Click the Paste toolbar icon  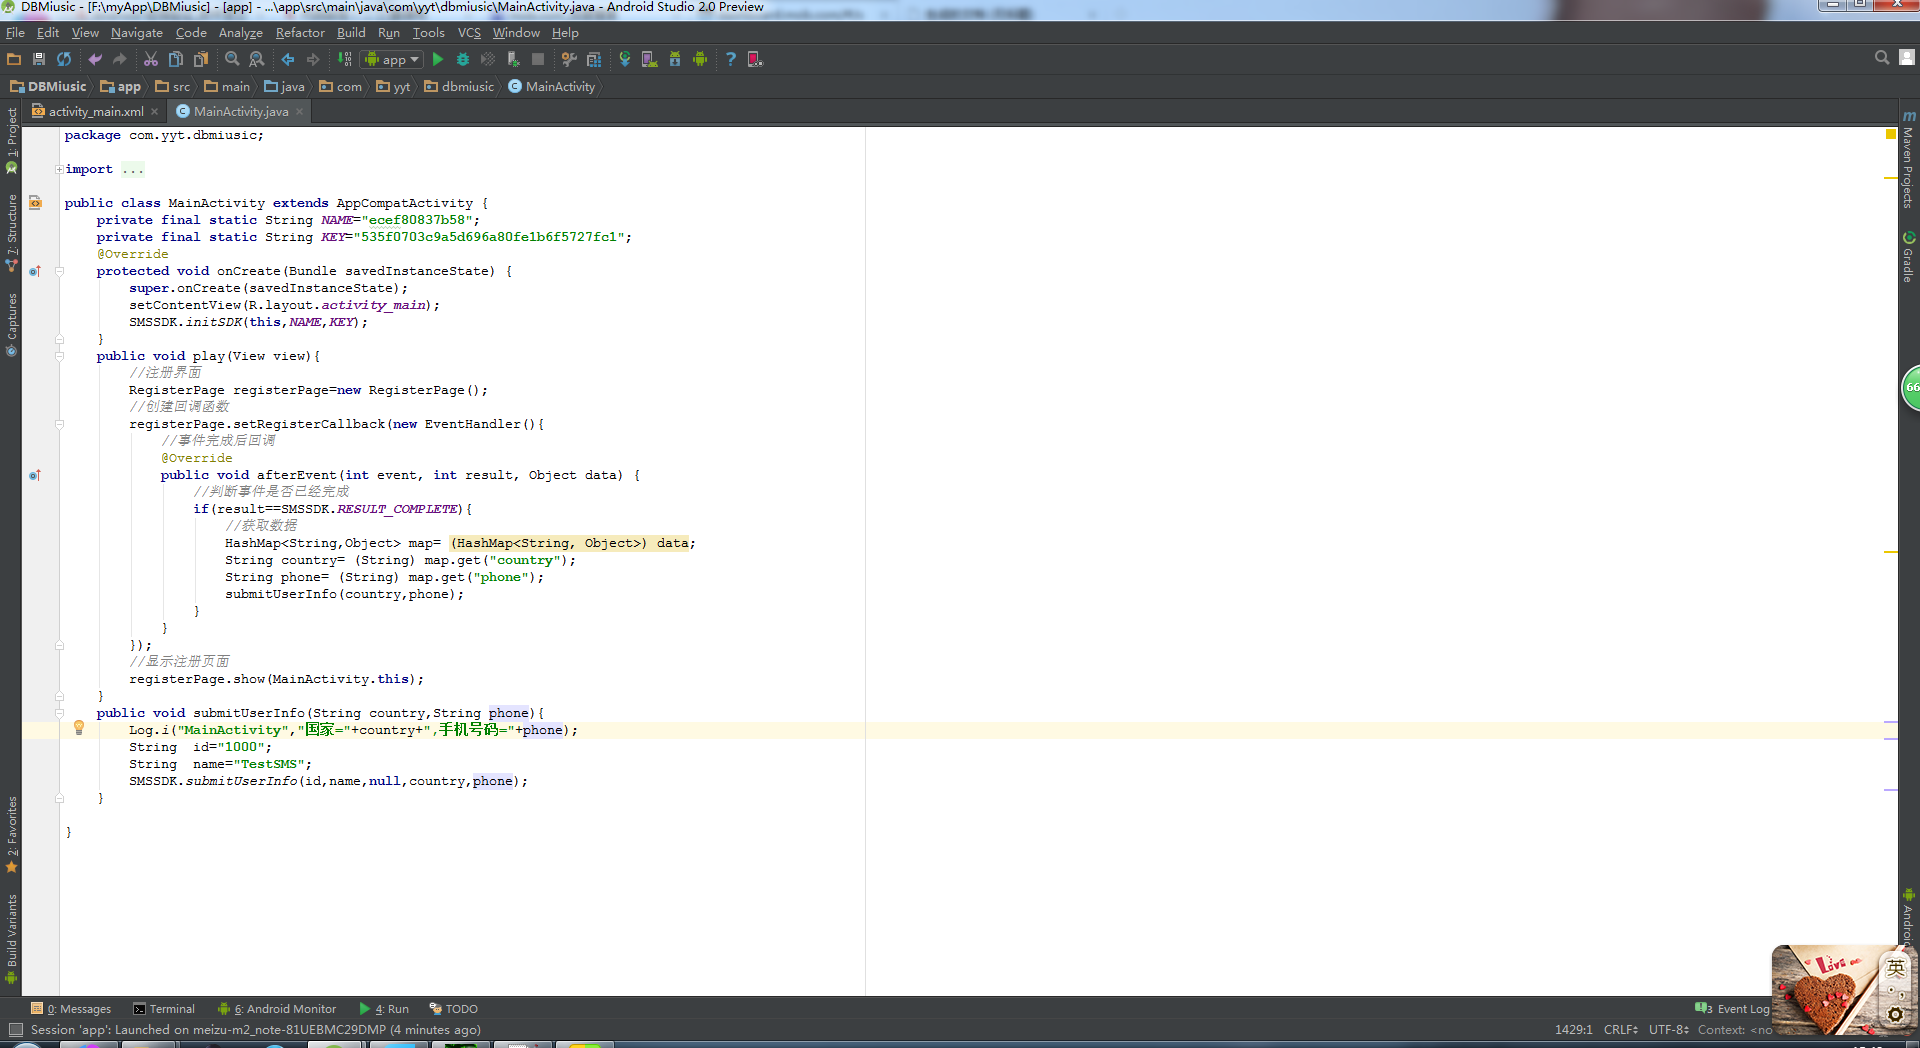click(201, 59)
